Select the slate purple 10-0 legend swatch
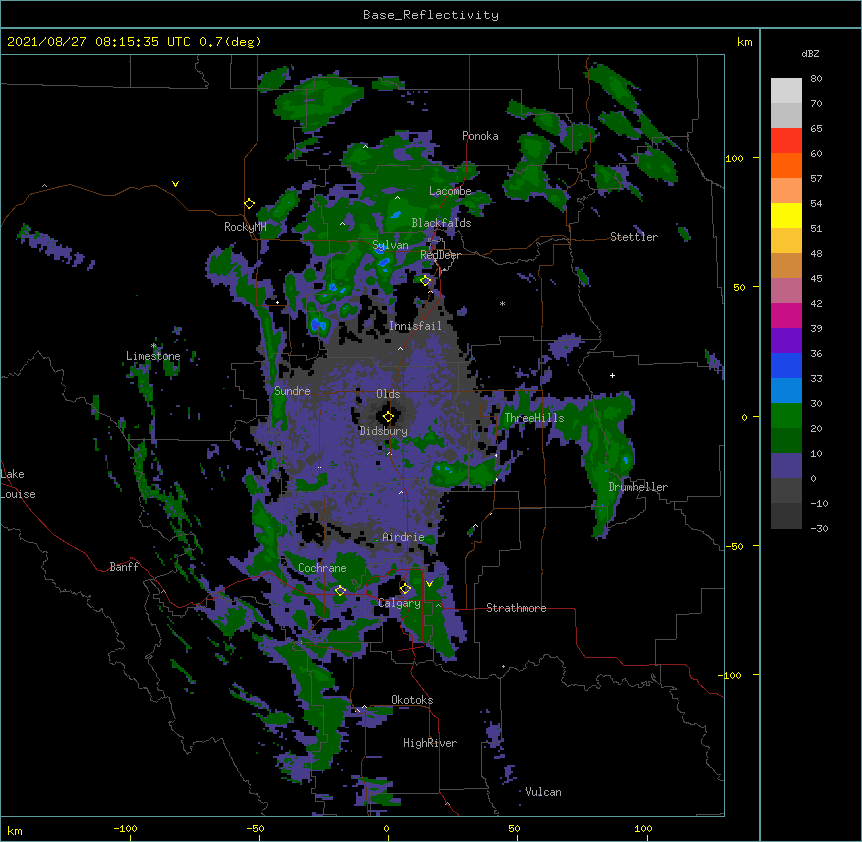The height and width of the screenshot is (842, 862). click(x=786, y=466)
